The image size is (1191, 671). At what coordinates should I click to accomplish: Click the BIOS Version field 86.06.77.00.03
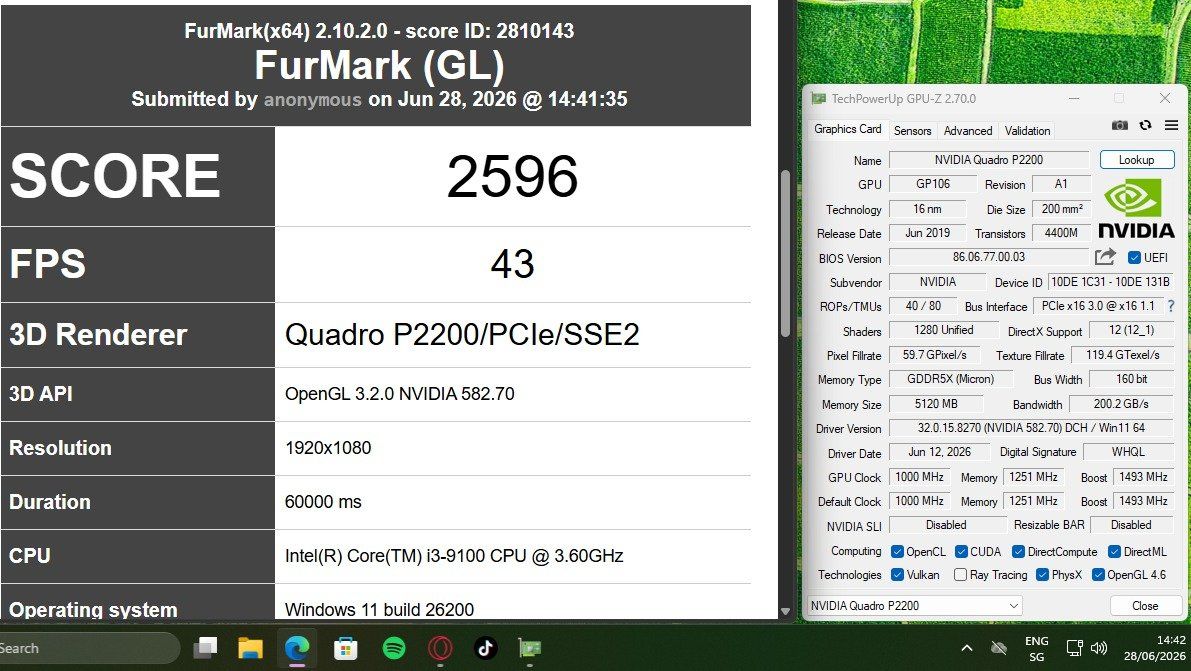[989, 257]
